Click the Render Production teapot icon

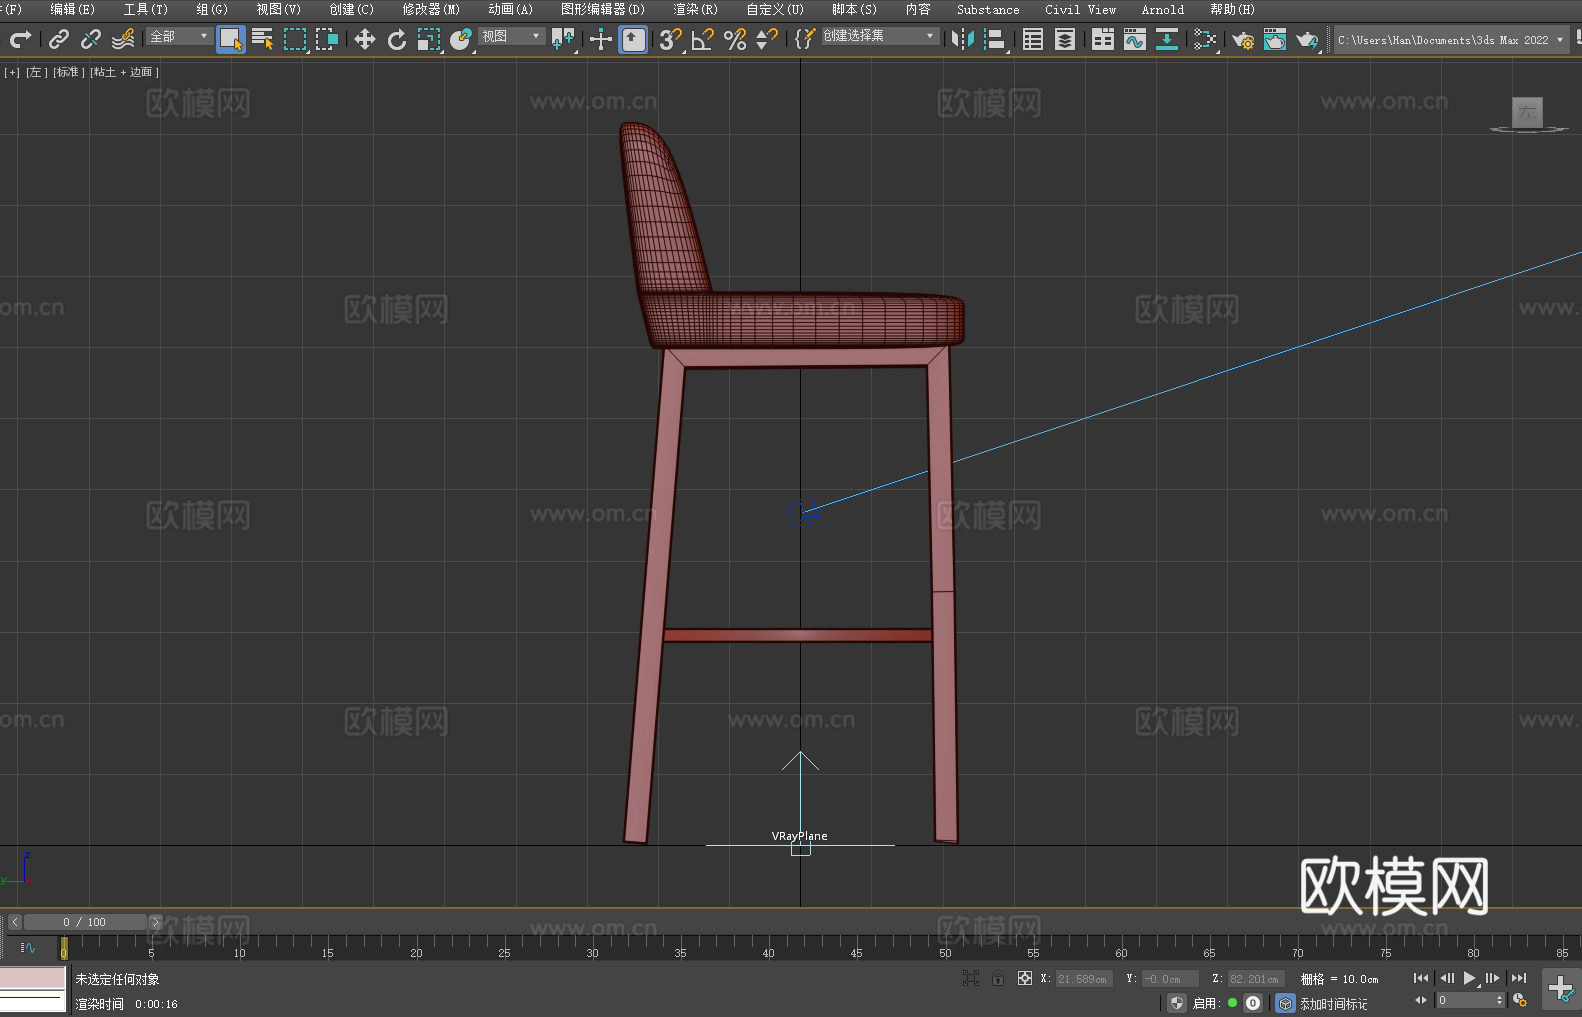point(1307,39)
